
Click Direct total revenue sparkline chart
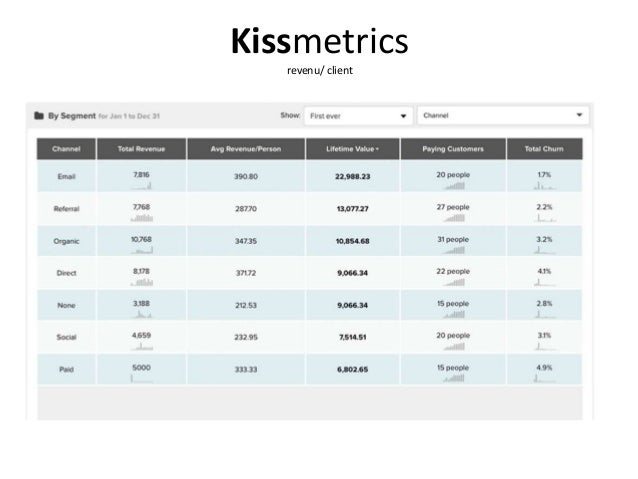[x=141, y=282]
